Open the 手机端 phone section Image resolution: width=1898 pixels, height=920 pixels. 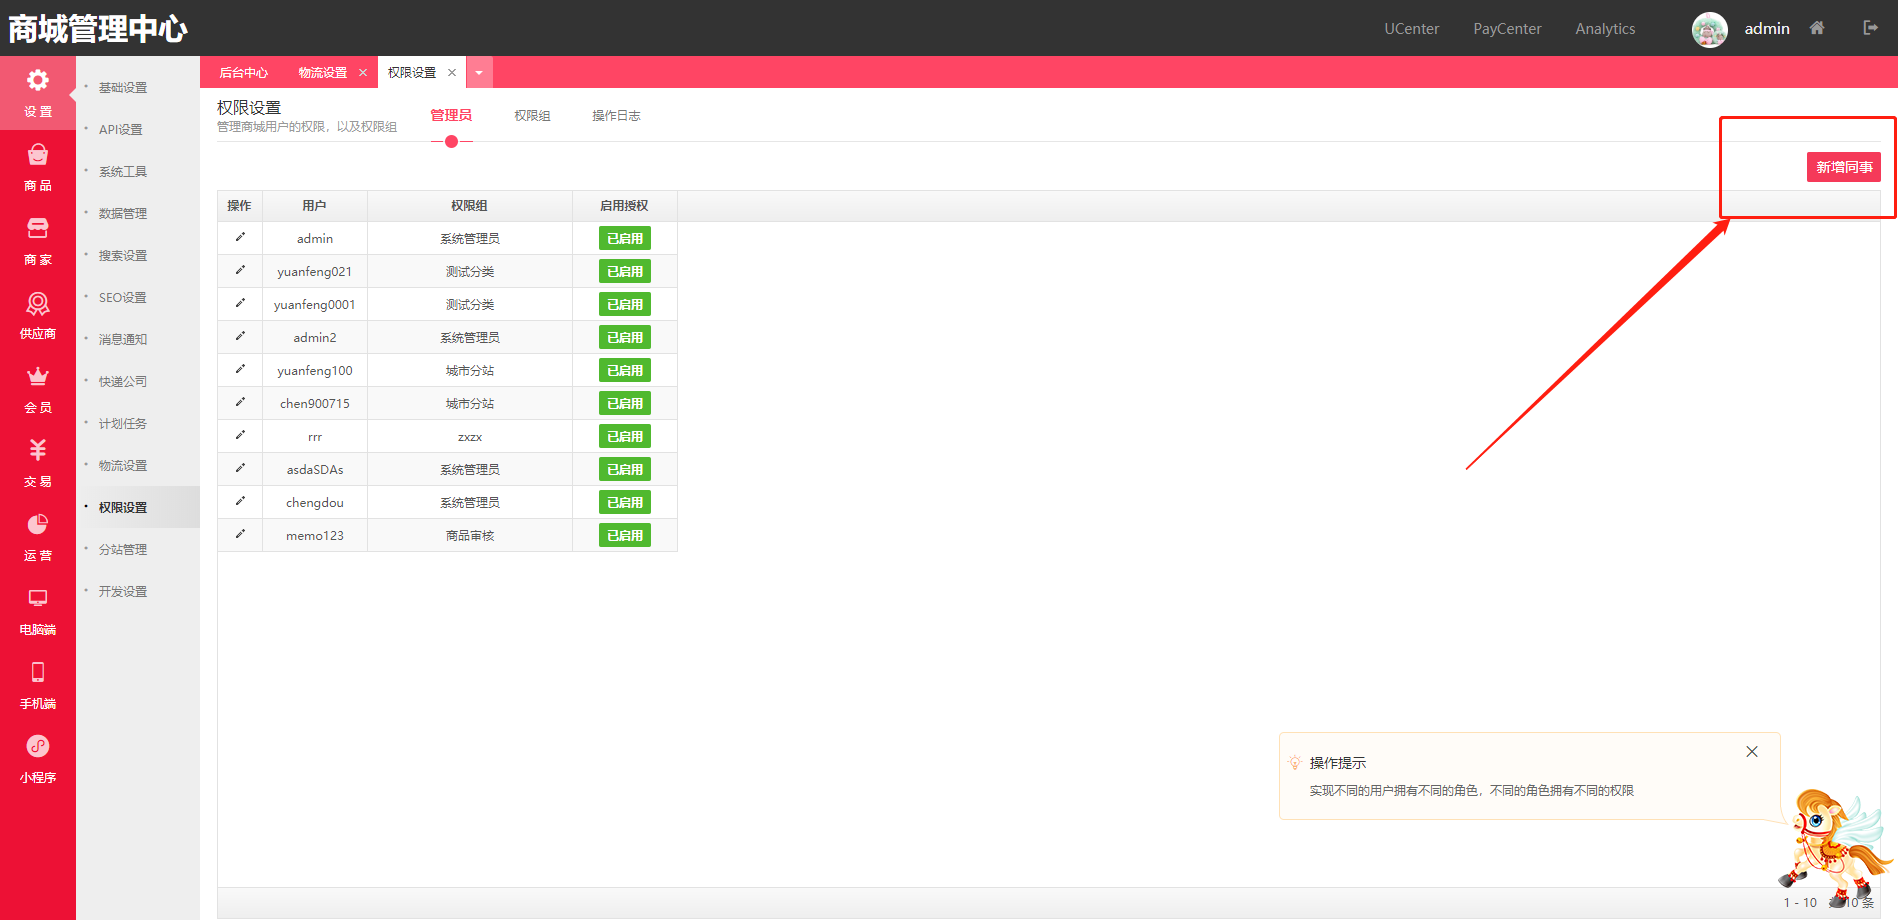(38, 685)
